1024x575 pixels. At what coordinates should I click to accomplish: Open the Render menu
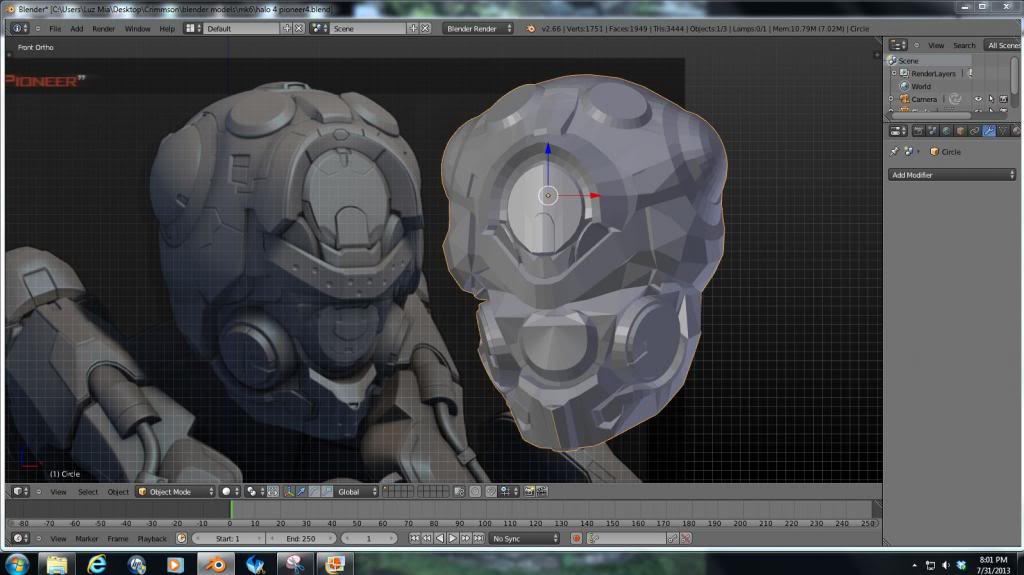tap(103, 29)
